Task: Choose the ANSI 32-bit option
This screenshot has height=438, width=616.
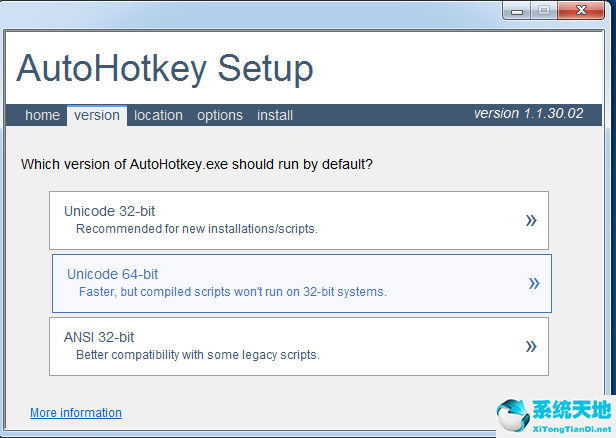Action: pos(299,346)
